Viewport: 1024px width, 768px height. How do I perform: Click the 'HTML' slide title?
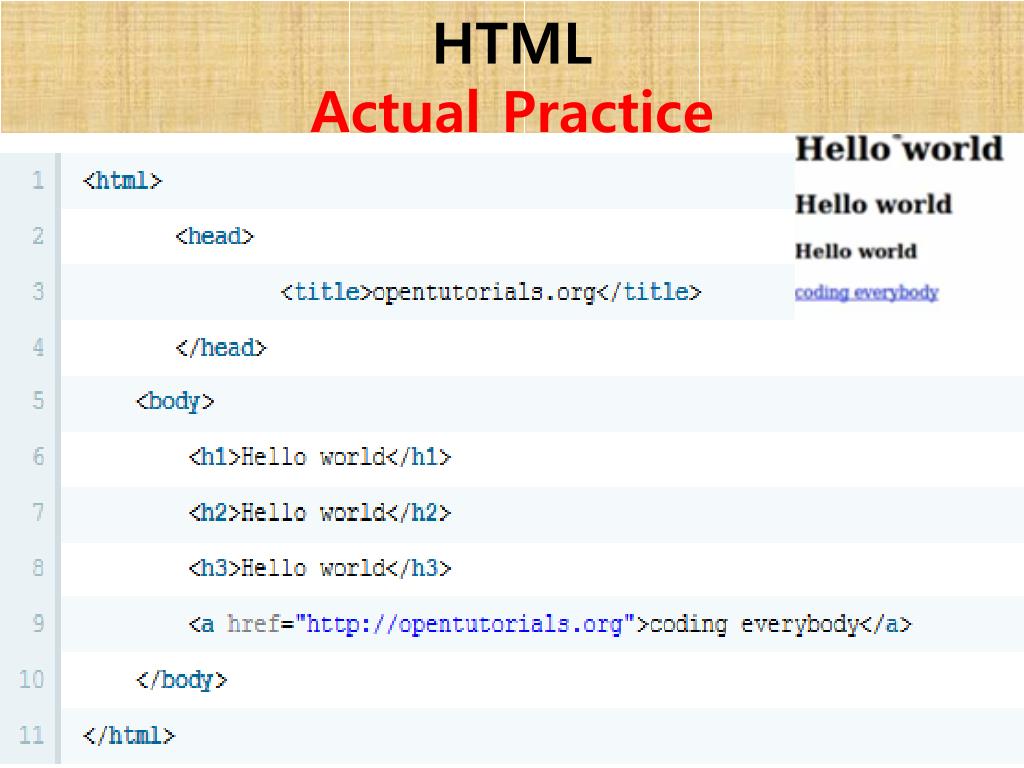tap(513, 44)
